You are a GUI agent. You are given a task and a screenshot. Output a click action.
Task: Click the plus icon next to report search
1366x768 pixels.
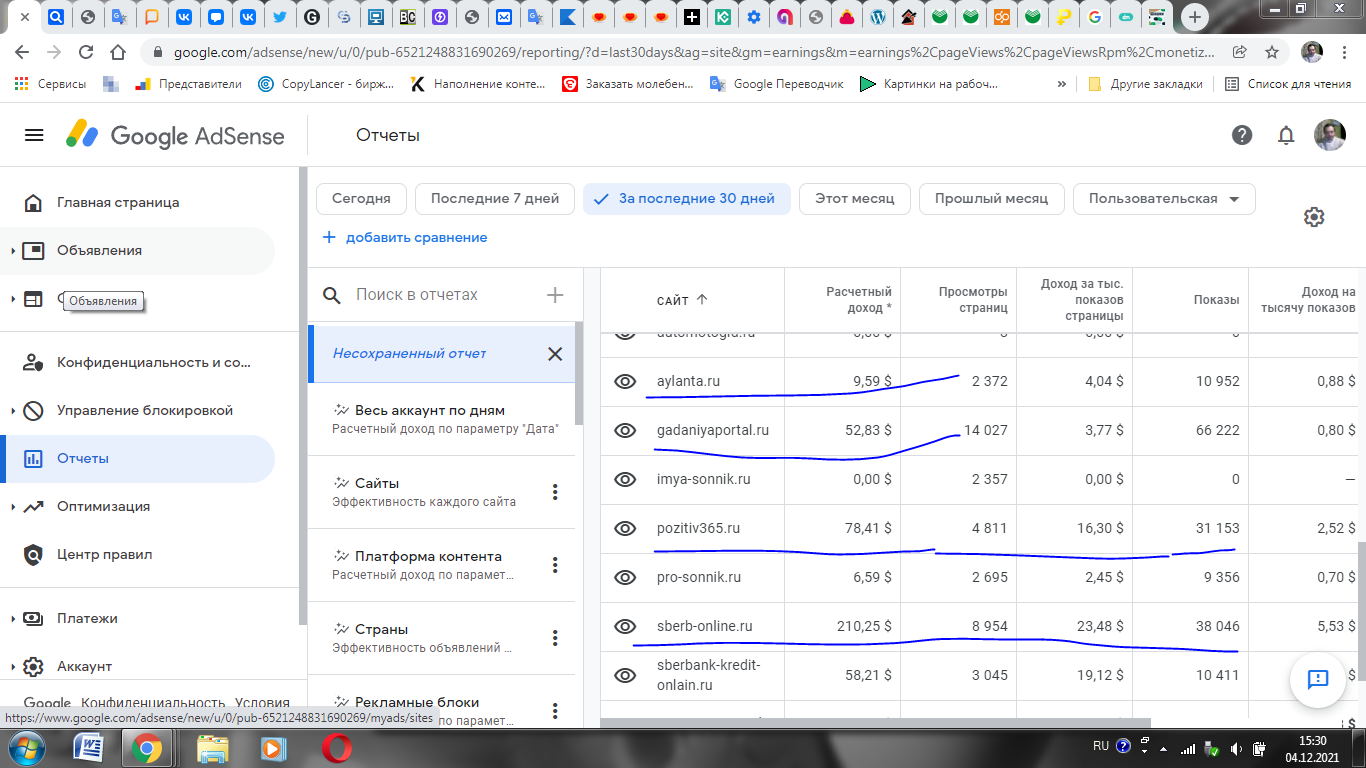pos(555,294)
